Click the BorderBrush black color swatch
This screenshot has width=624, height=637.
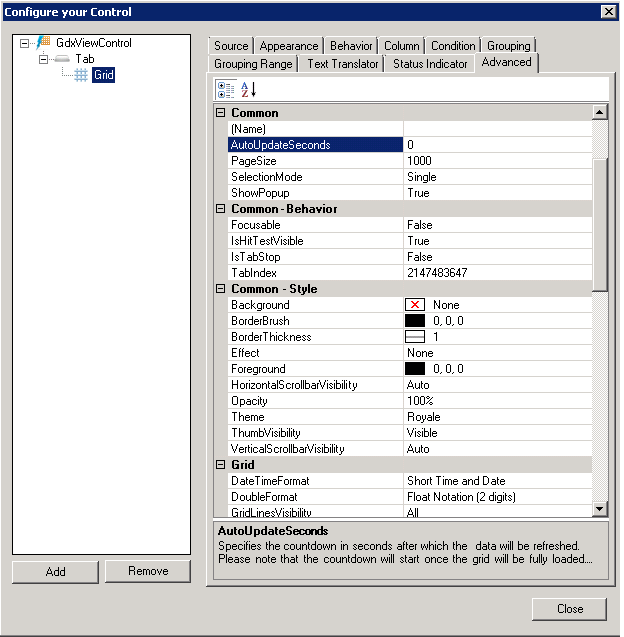pyautogui.click(x=415, y=321)
